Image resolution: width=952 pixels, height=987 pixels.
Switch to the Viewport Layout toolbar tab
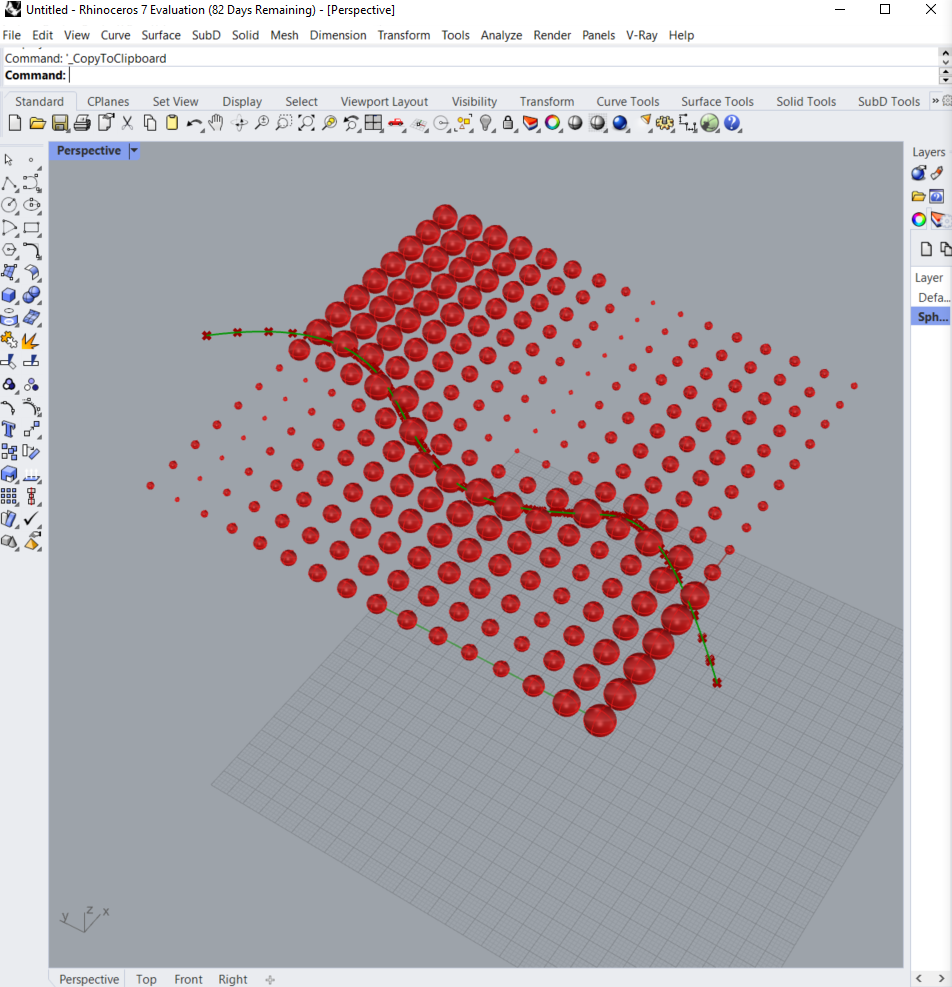coord(384,101)
